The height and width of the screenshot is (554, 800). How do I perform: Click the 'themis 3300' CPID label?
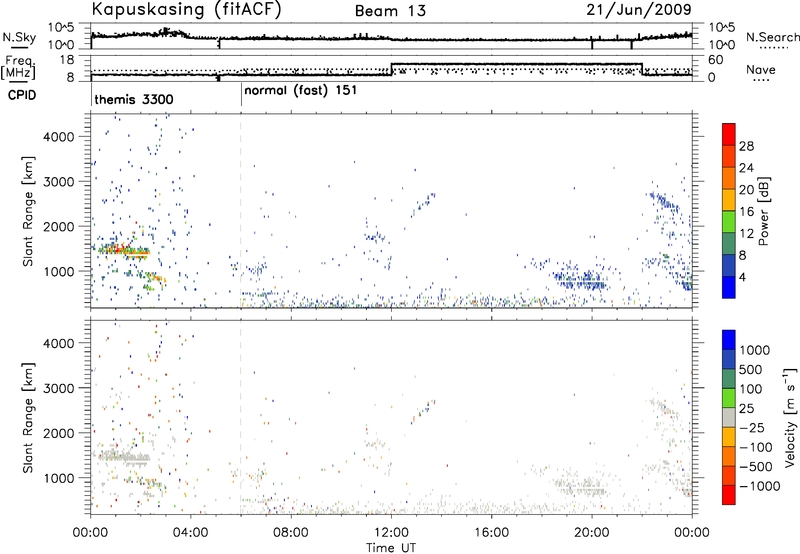point(134,99)
